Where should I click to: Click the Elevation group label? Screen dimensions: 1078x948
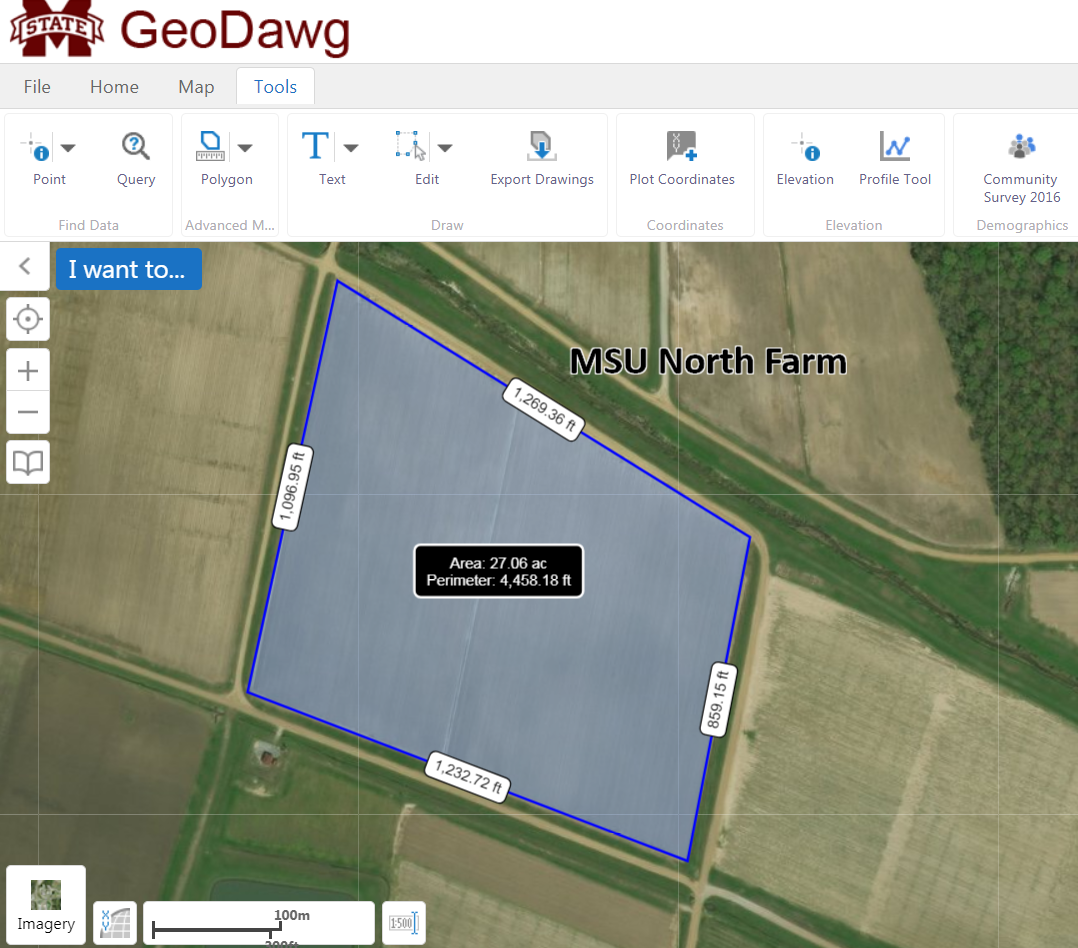(853, 225)
